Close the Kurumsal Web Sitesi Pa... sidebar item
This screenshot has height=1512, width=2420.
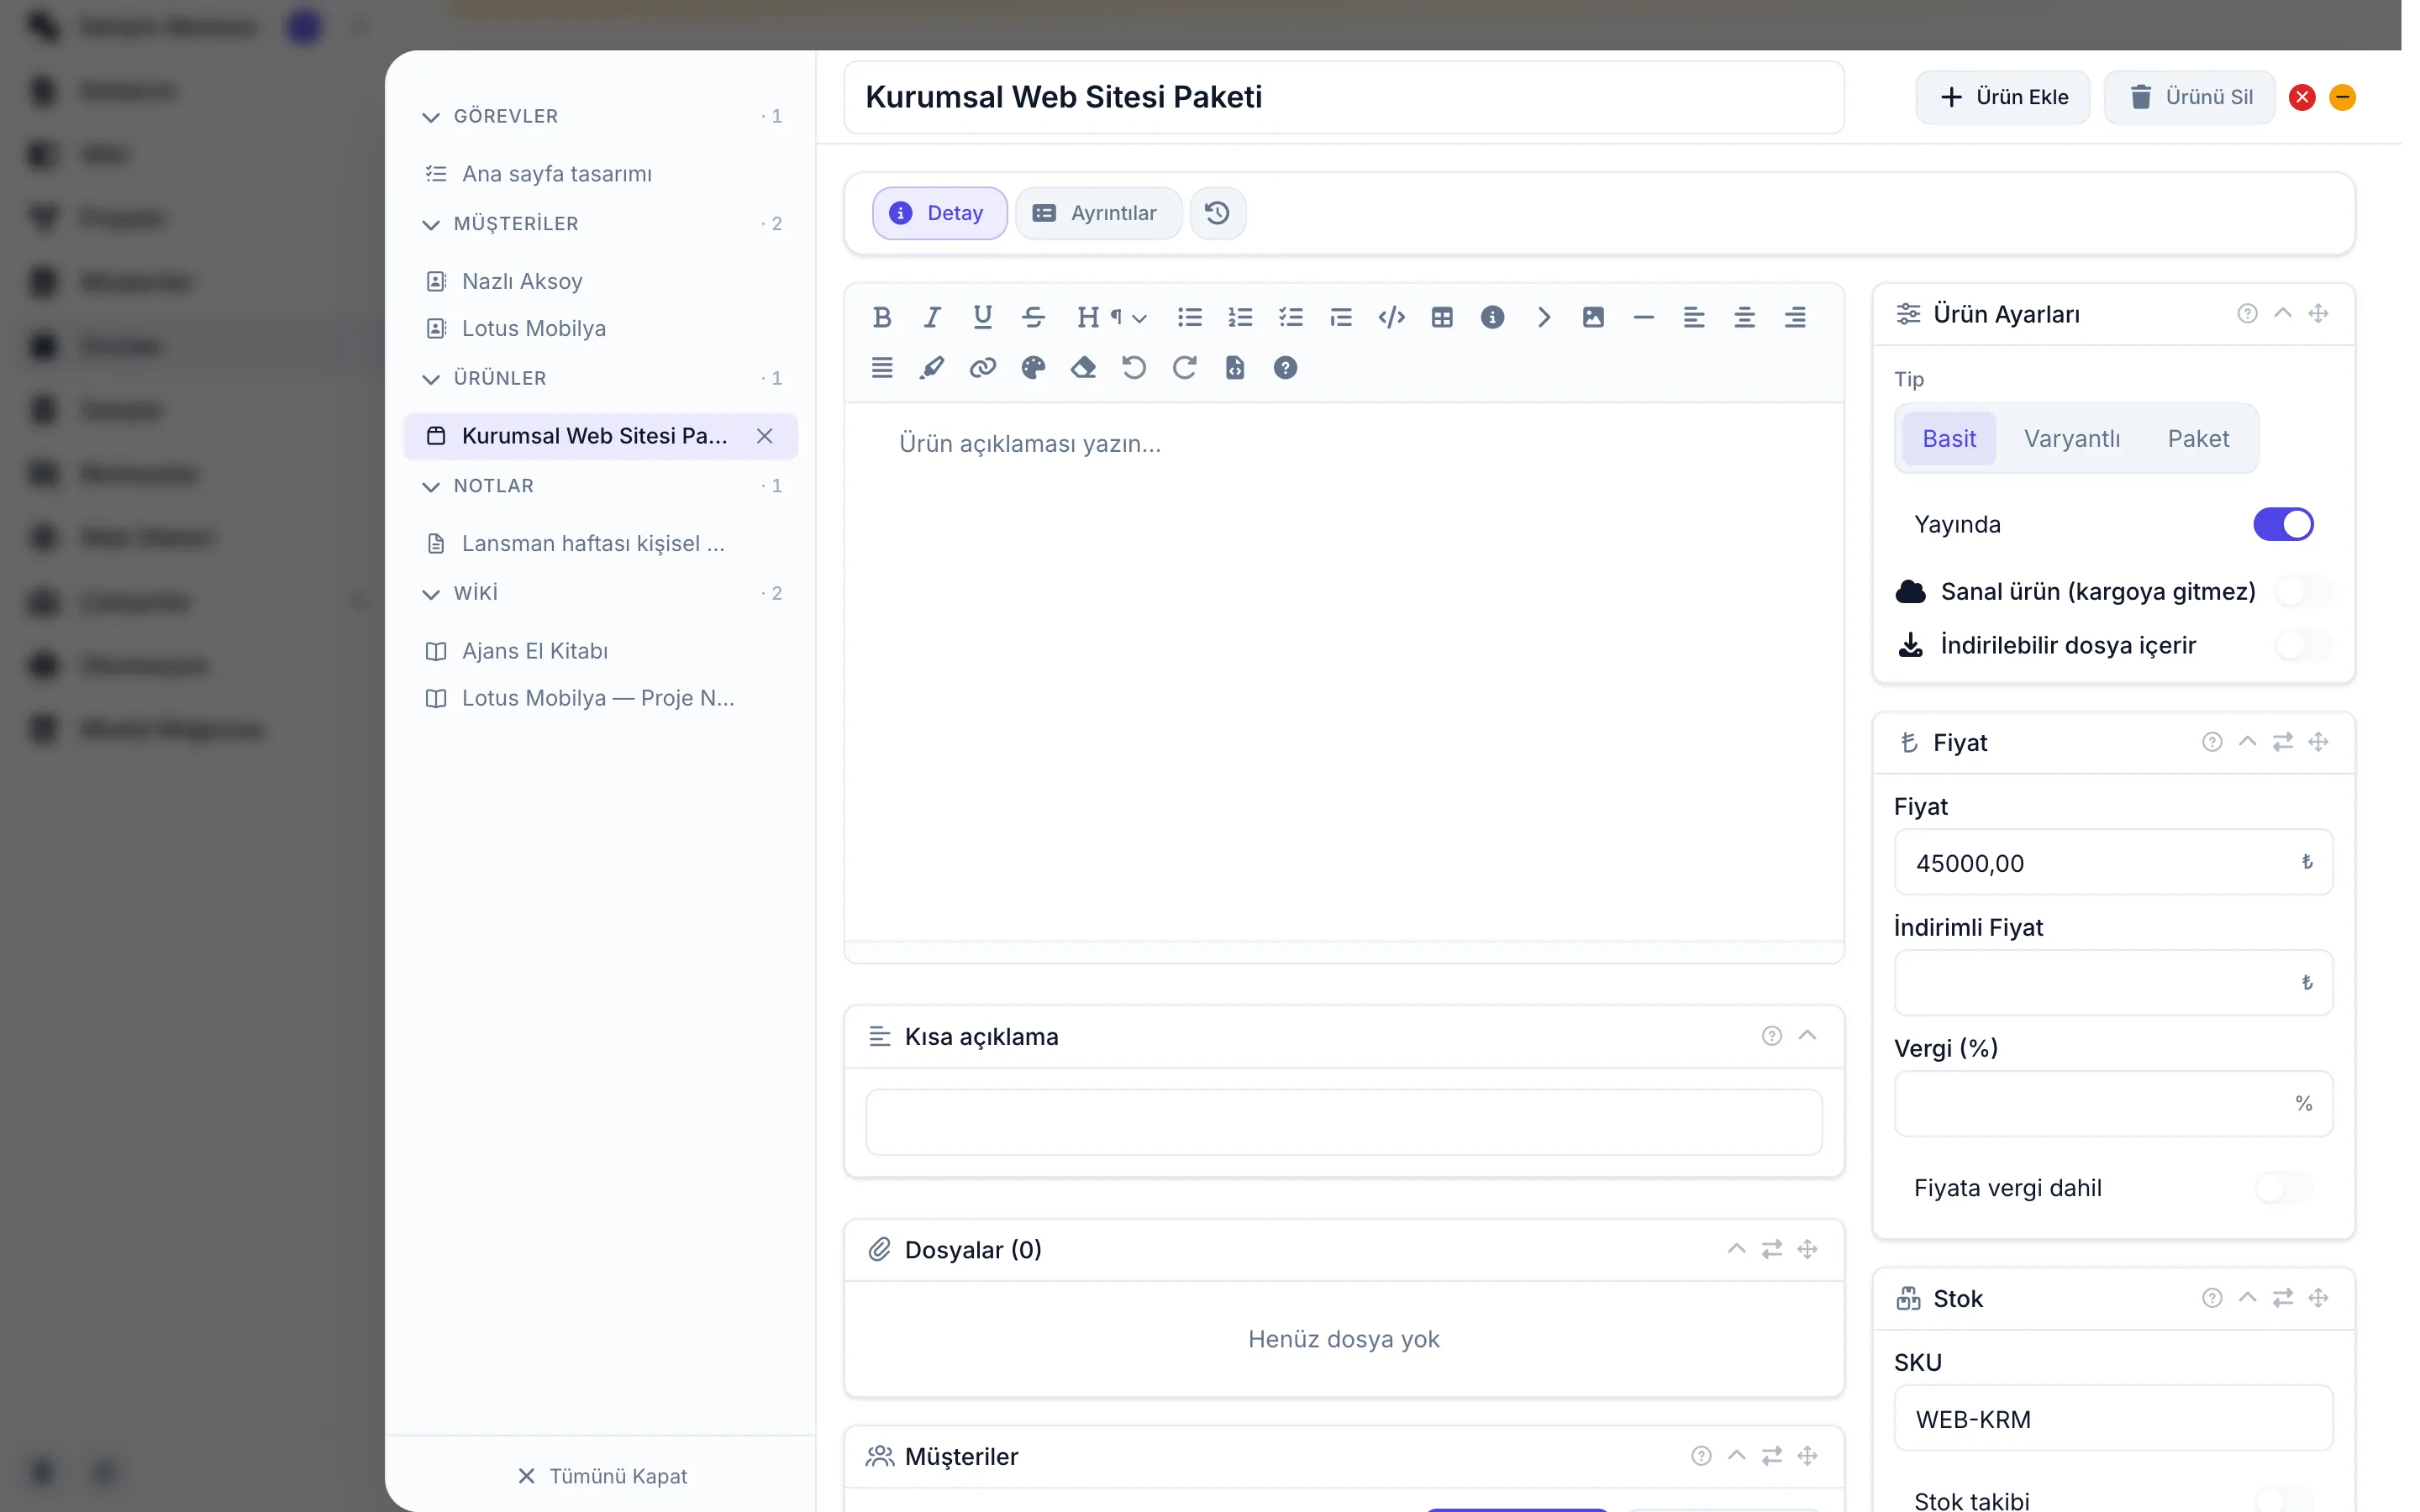[764, 436]
